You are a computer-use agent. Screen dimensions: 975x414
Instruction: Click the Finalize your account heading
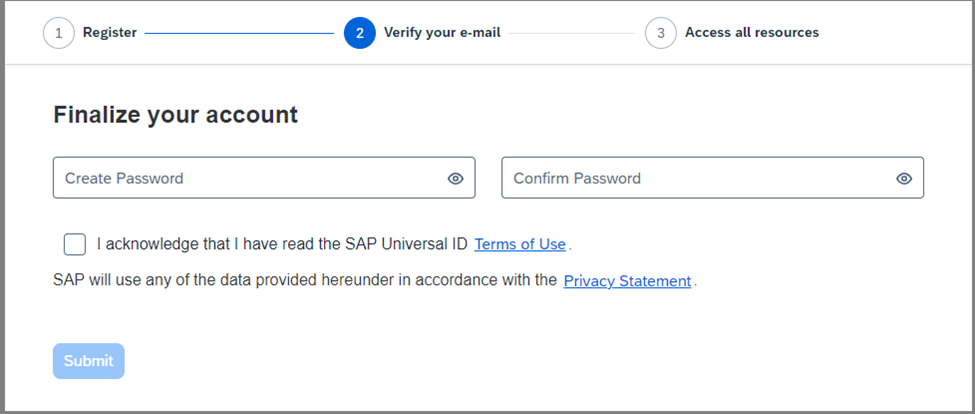point(175,115)
